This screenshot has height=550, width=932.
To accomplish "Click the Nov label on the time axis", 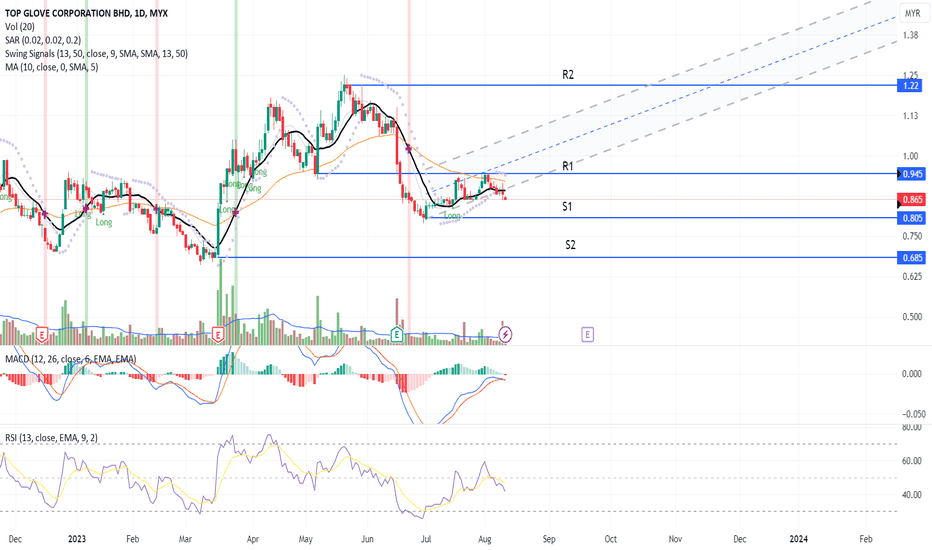I will [675, 539].
